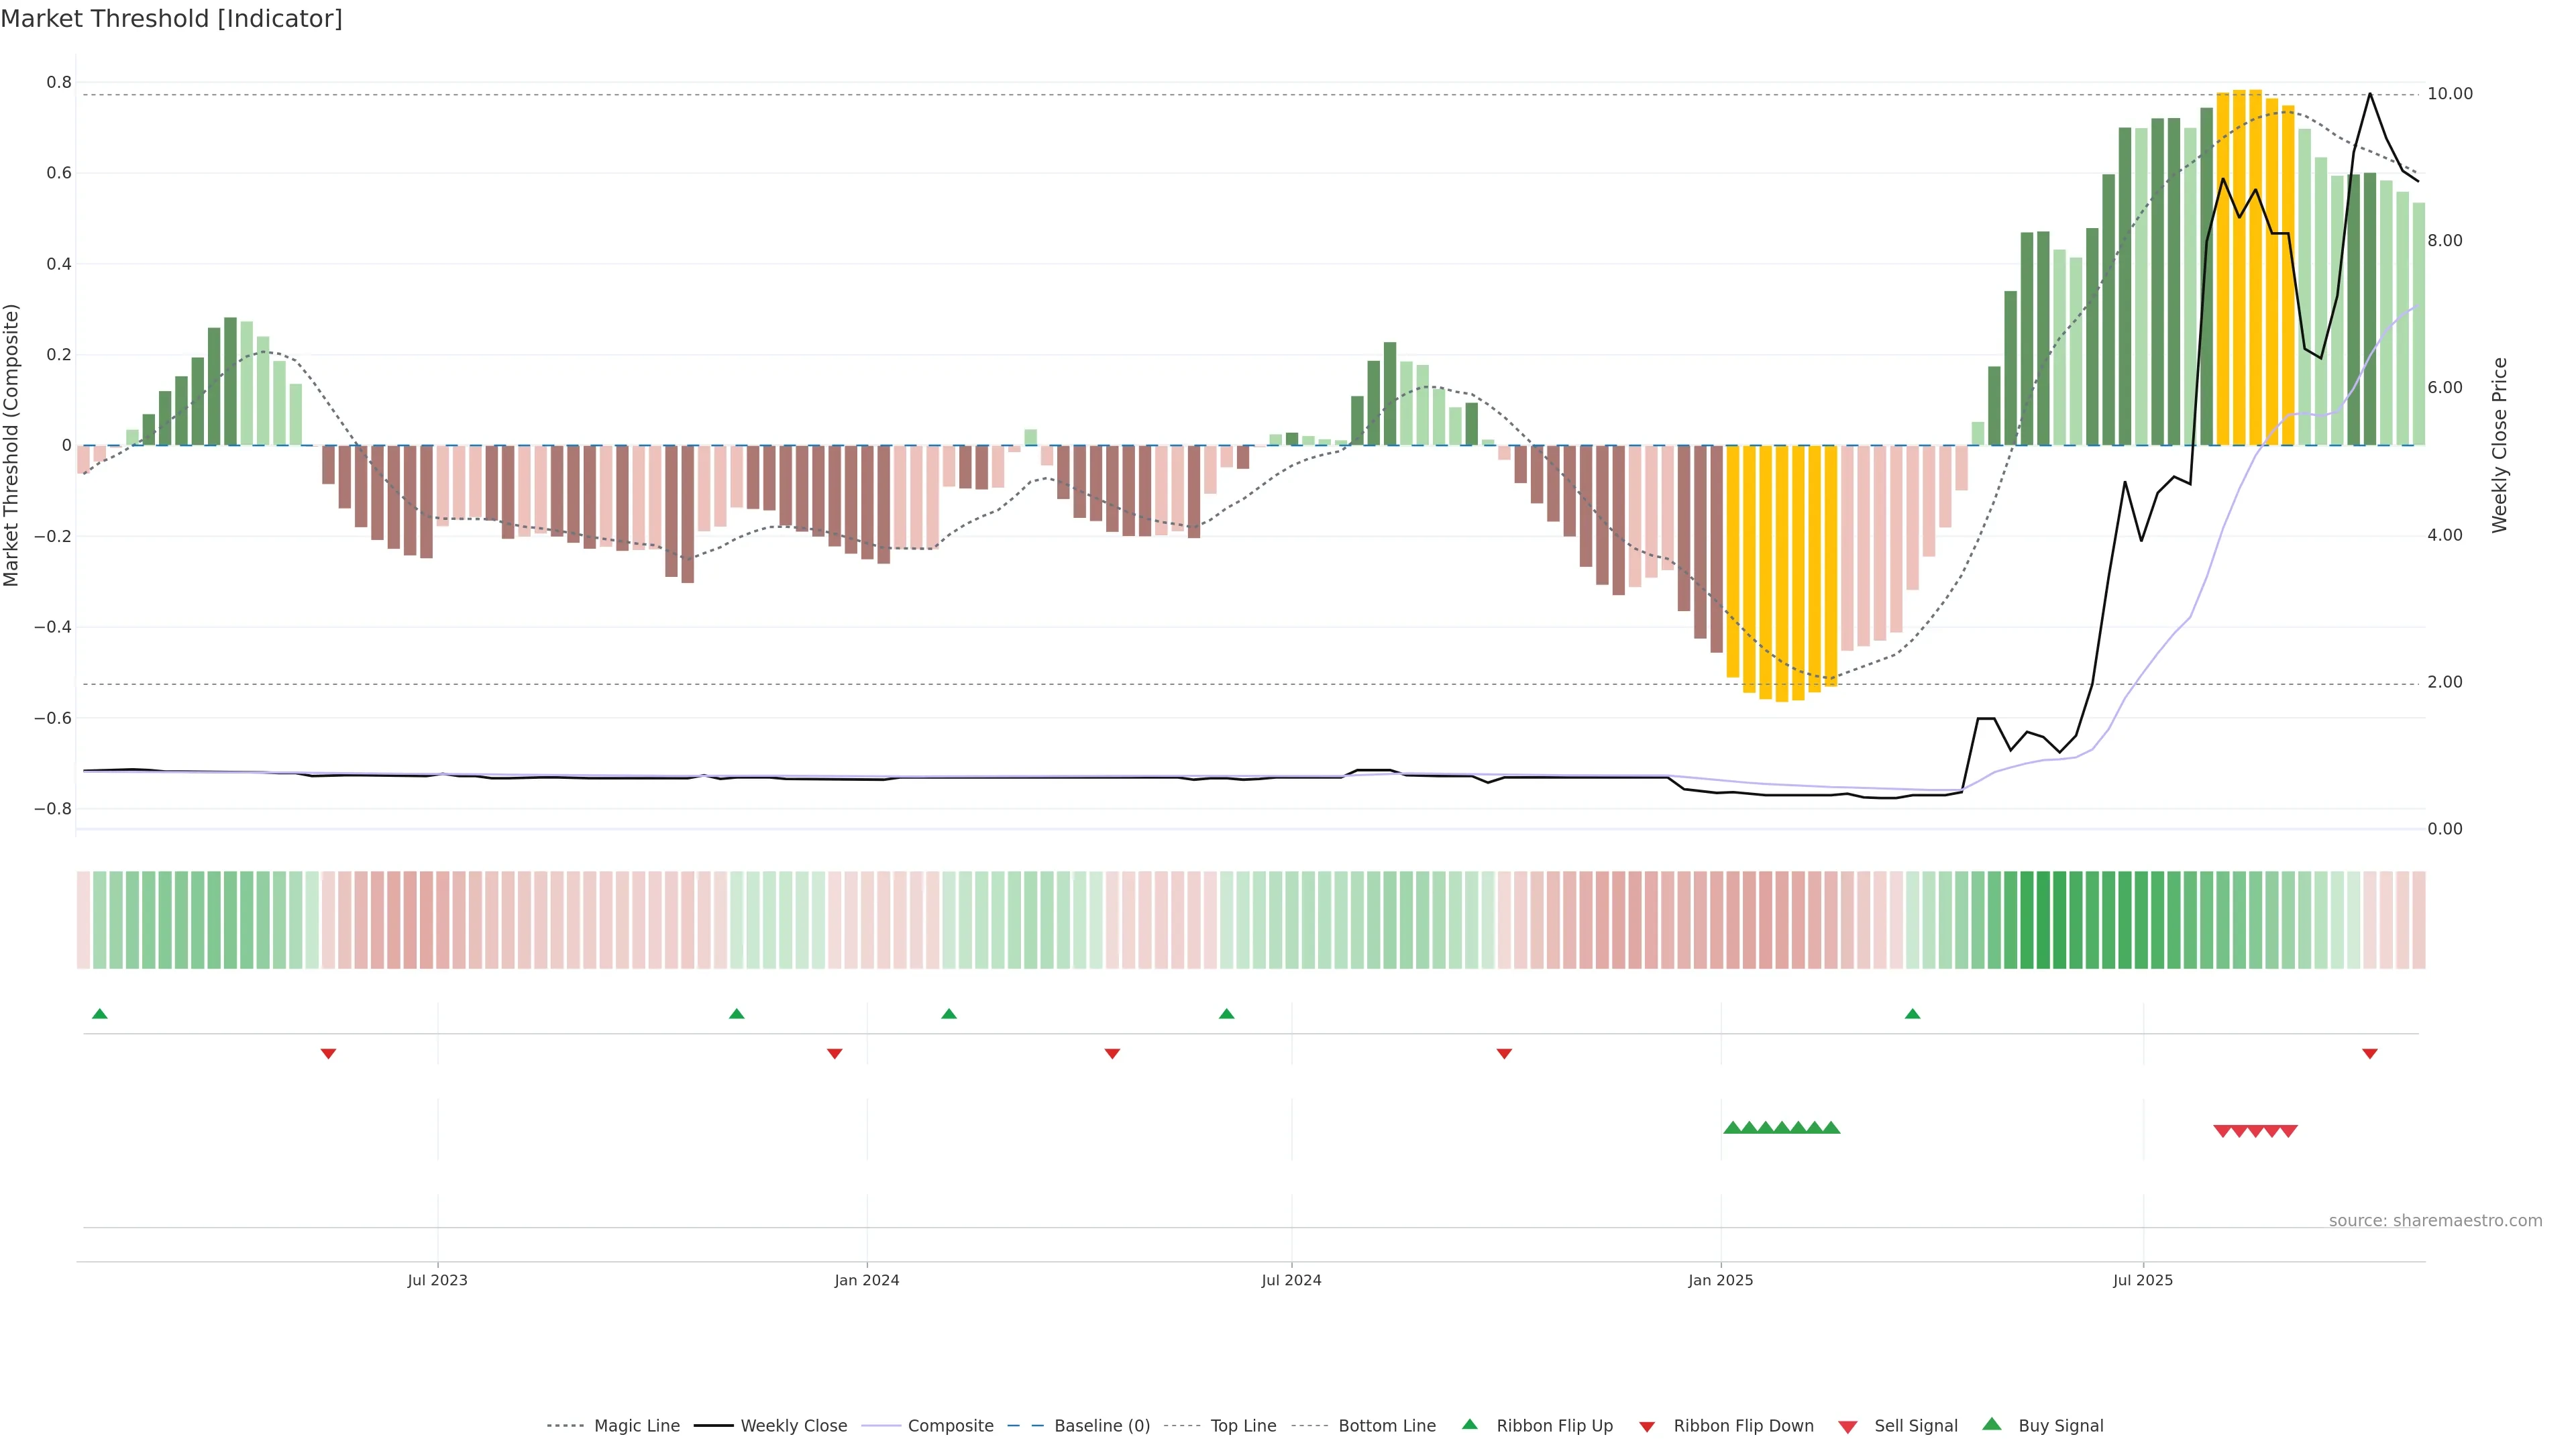This screenshot has width=2576, height=1449.
Task: Click the Sell Signal legend triangle icon
Action: coord(1848,1426)
